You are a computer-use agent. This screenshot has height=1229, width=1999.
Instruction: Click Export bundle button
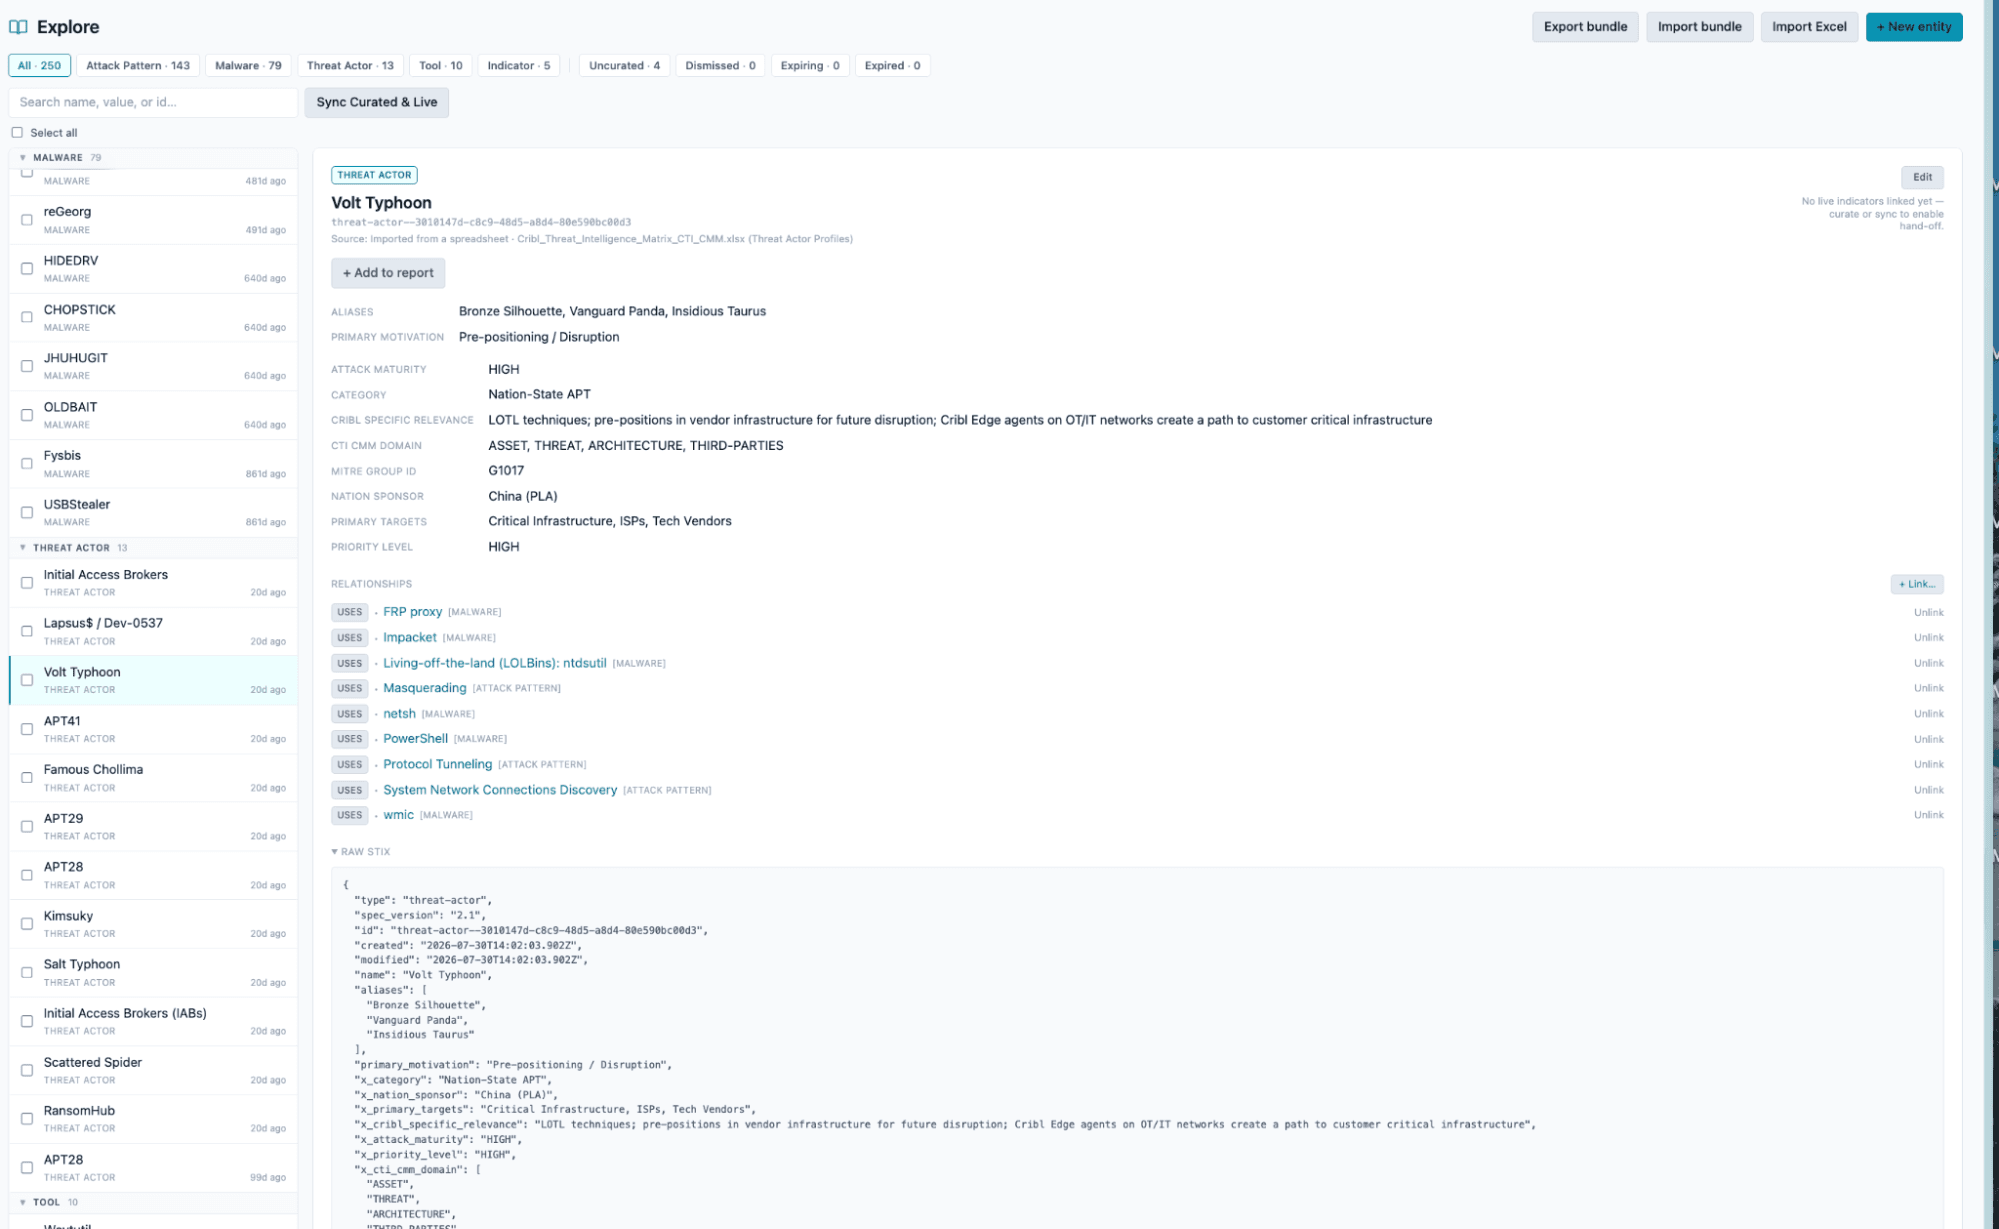1585,27
